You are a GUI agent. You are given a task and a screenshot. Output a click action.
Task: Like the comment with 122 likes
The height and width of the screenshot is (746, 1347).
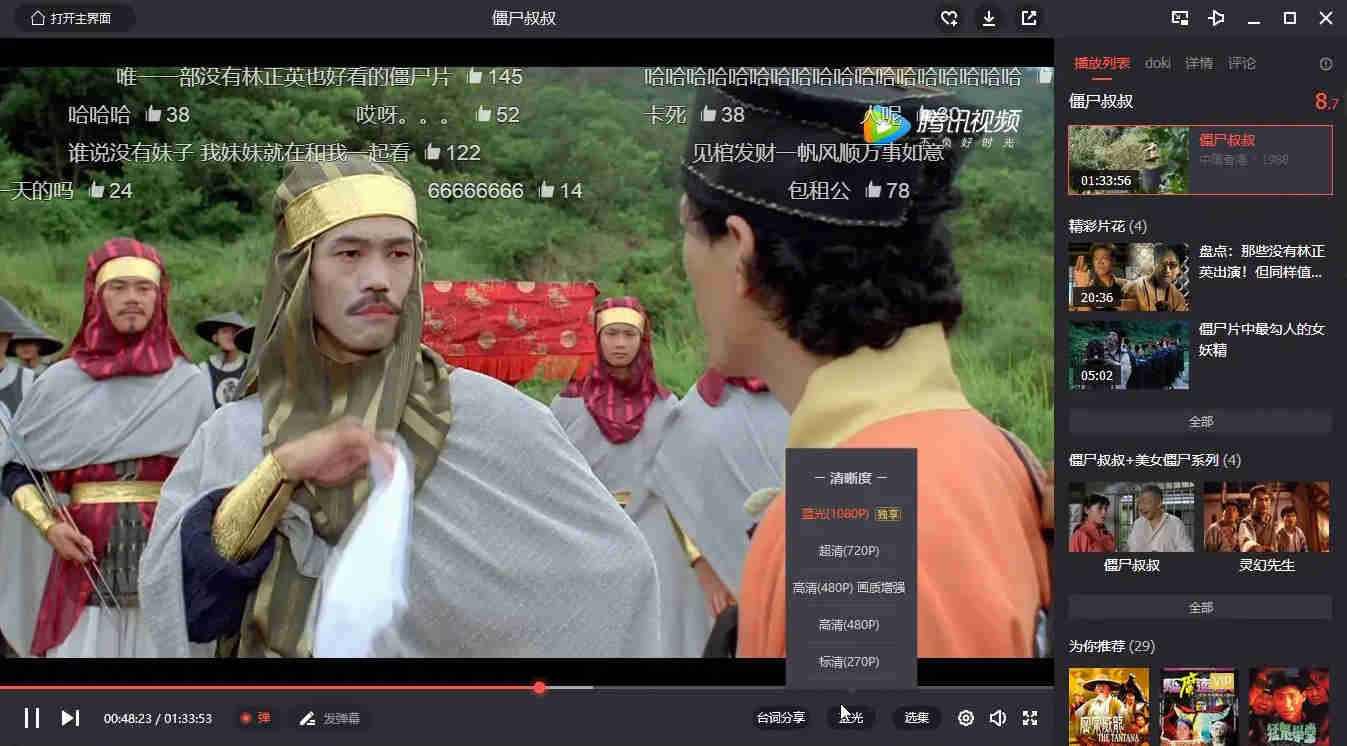pyautogui.click(x=432, y=152)
